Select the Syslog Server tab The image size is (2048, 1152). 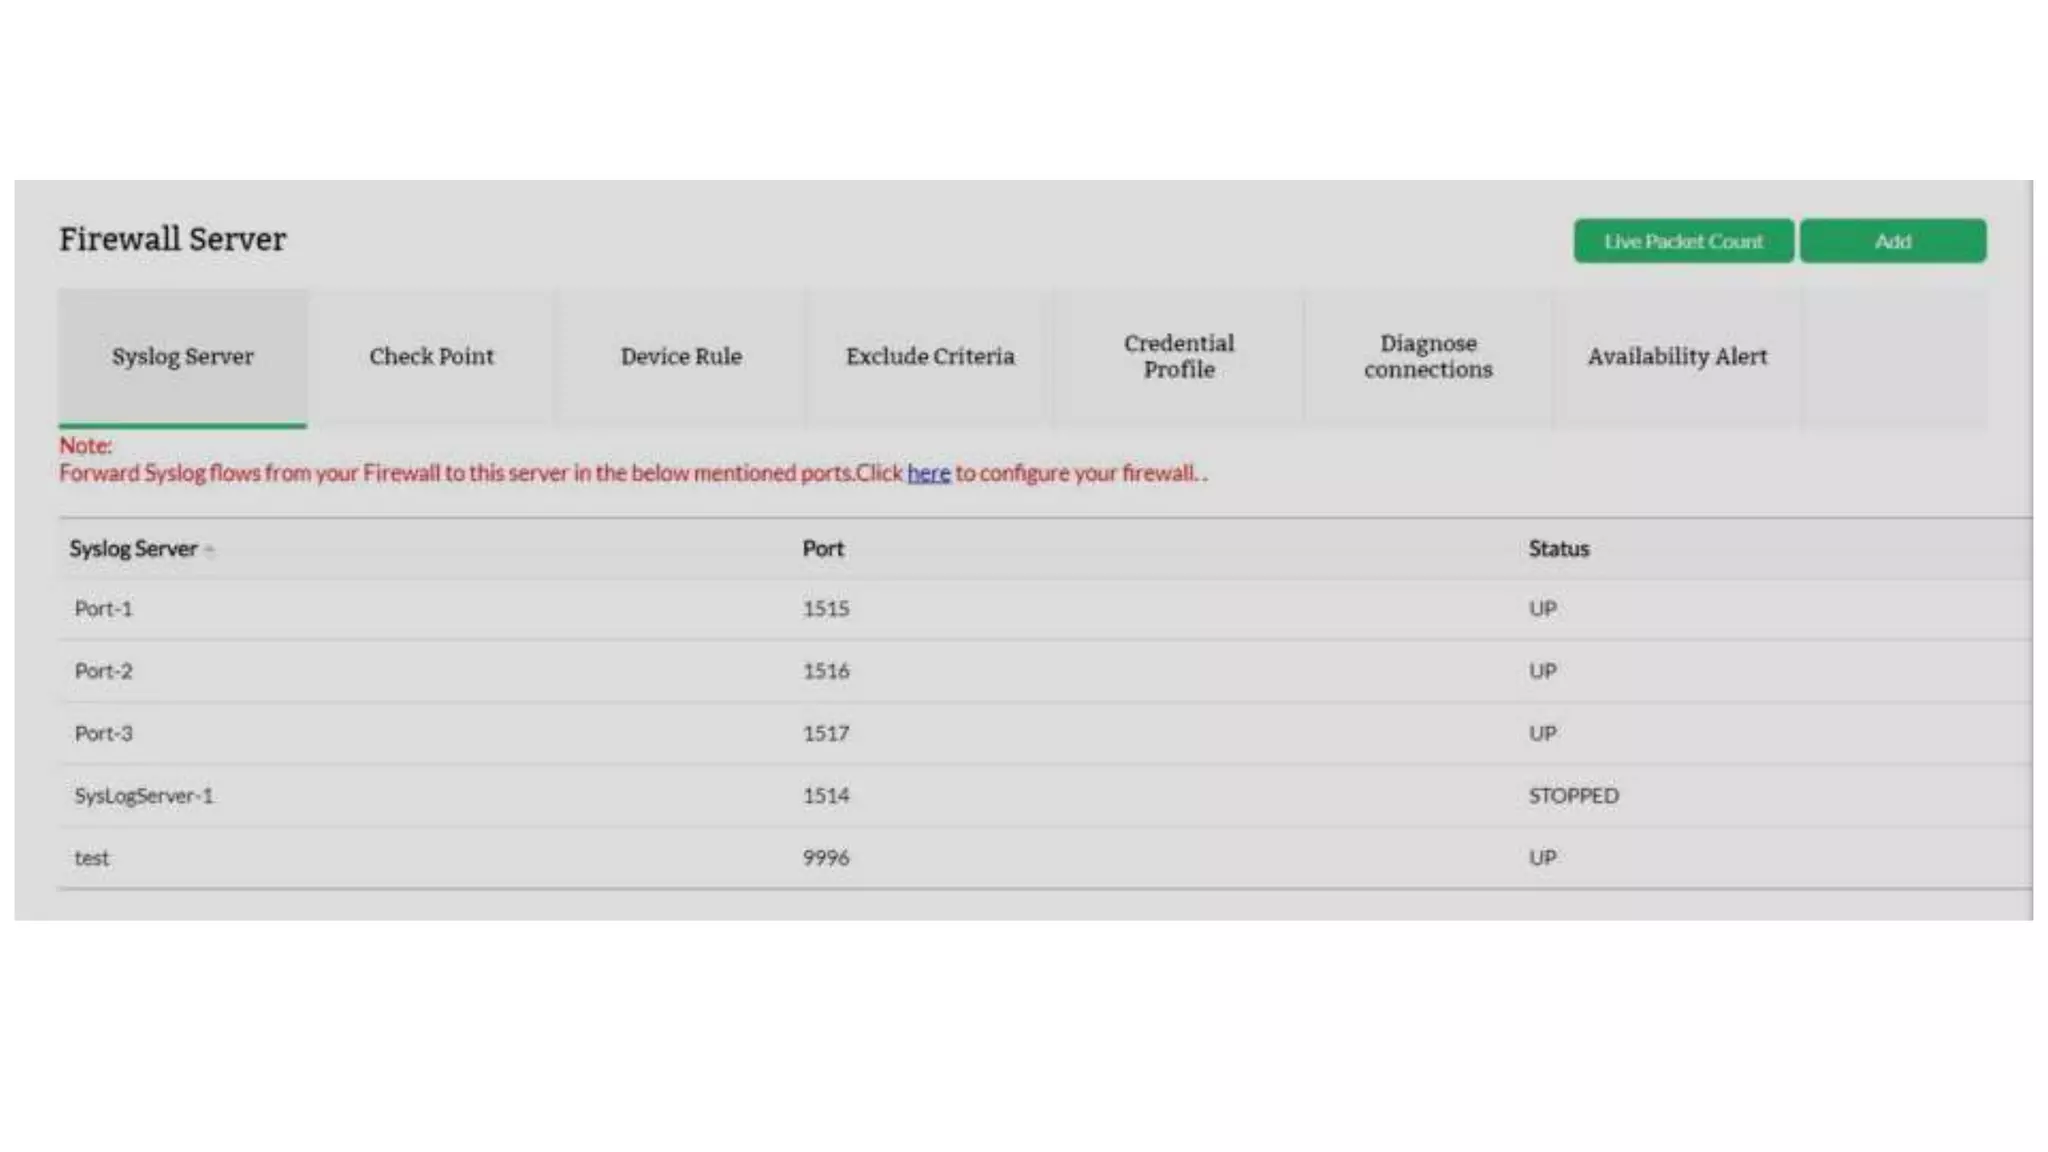[182, 357]
